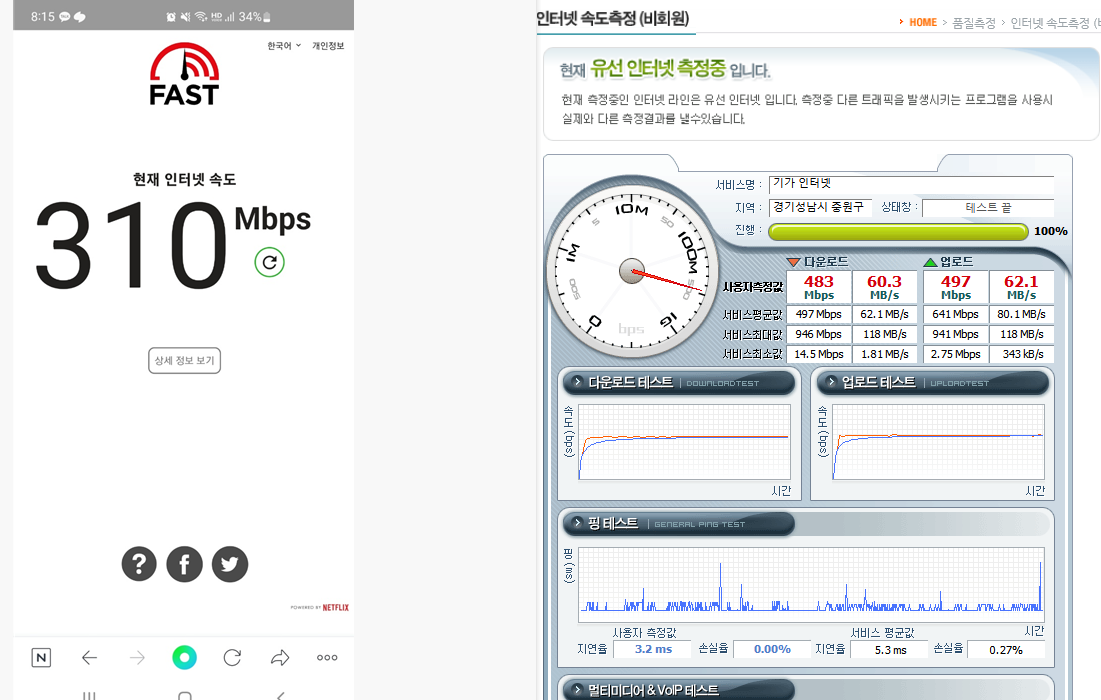Open the three-dot more menu in browser bar
The height and width of the screenshot is (700, 1101).
[327, 657]
